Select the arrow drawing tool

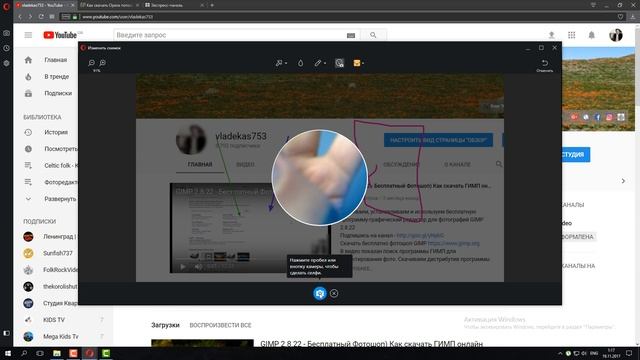(x=279, y=63)
